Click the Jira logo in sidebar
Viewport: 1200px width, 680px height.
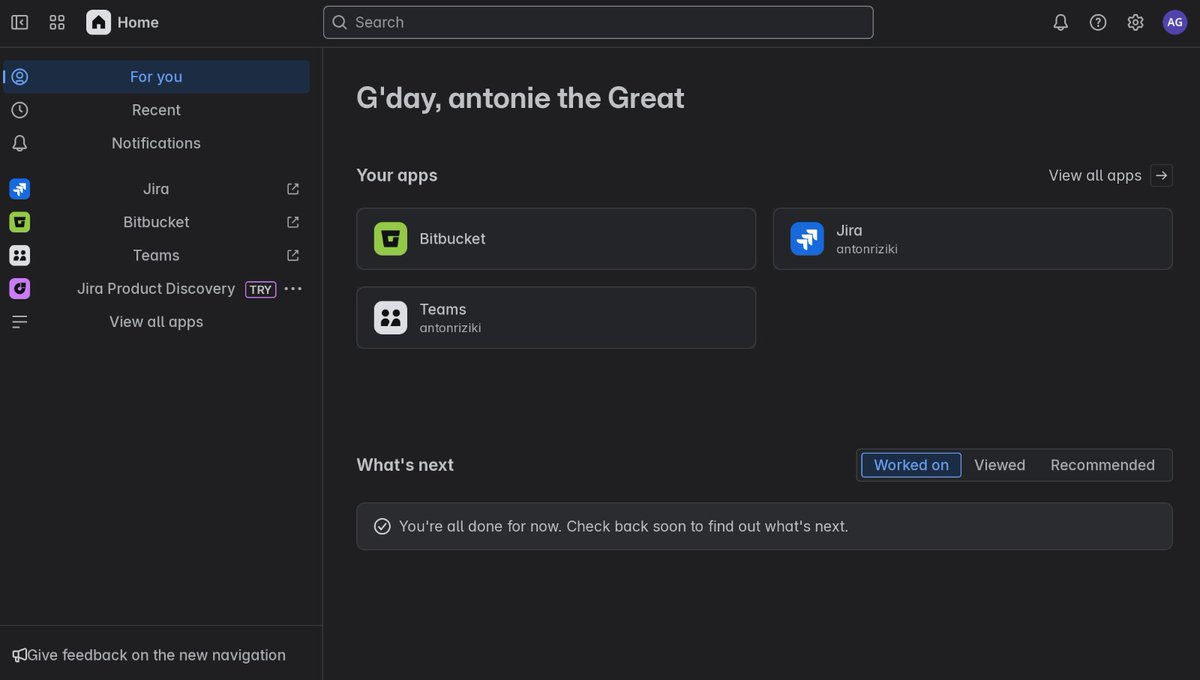point(20,189)
